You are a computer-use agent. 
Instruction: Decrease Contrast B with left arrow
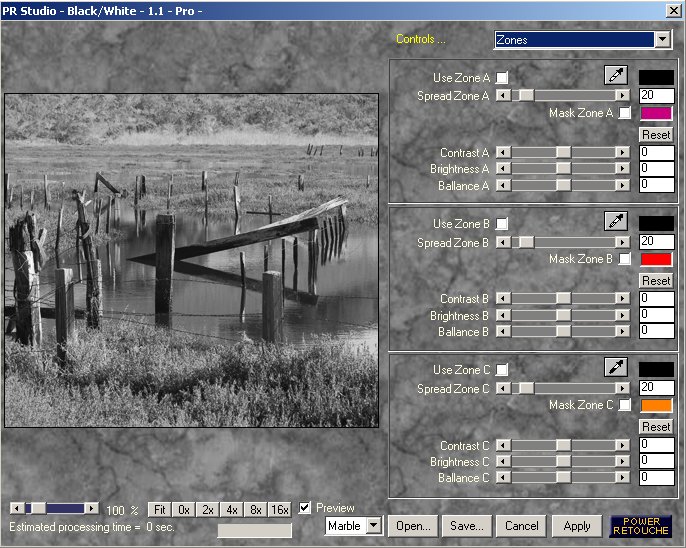(x=504, y=298)
